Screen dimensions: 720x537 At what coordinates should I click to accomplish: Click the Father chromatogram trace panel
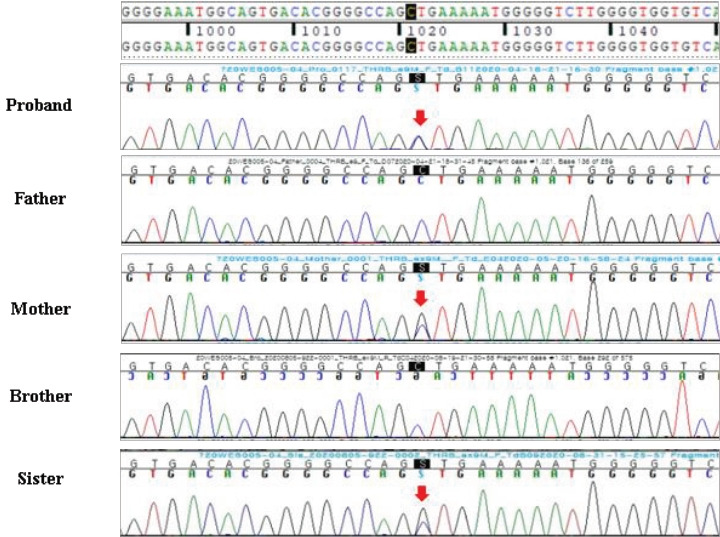pyautogui.click(x=420, y=215)
